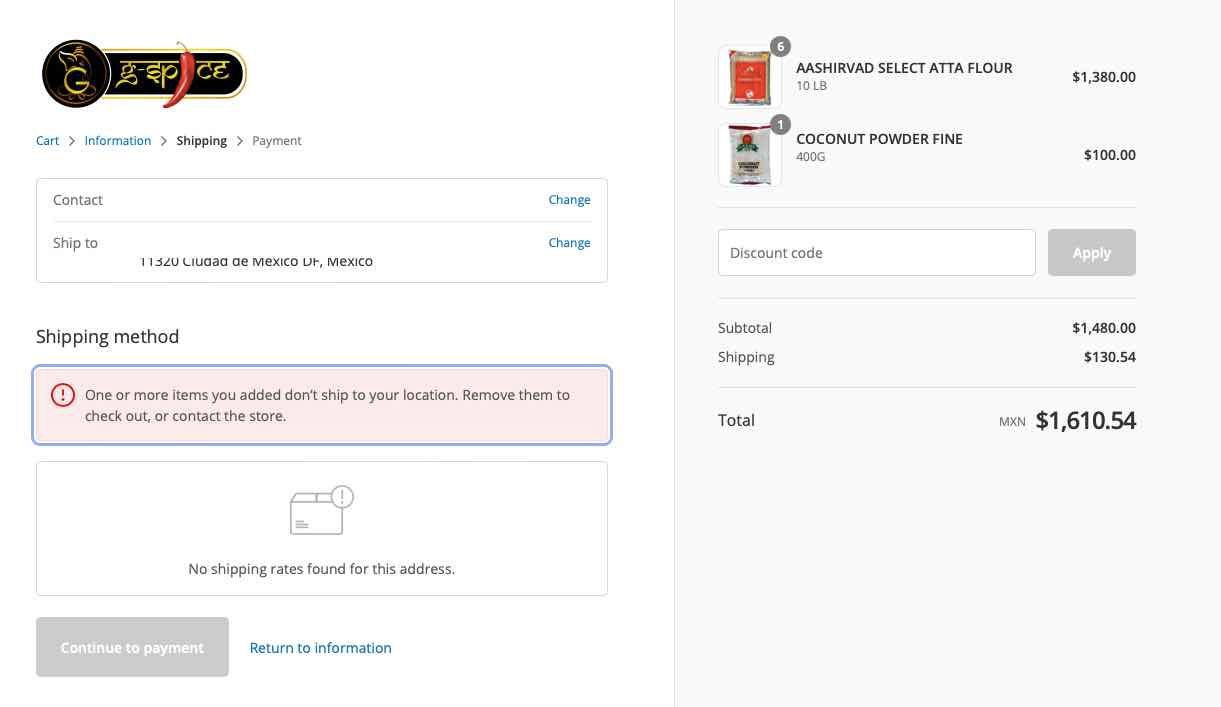Change the Contact details
This screenshot has height=707, width=1221.
click(569, 200)
